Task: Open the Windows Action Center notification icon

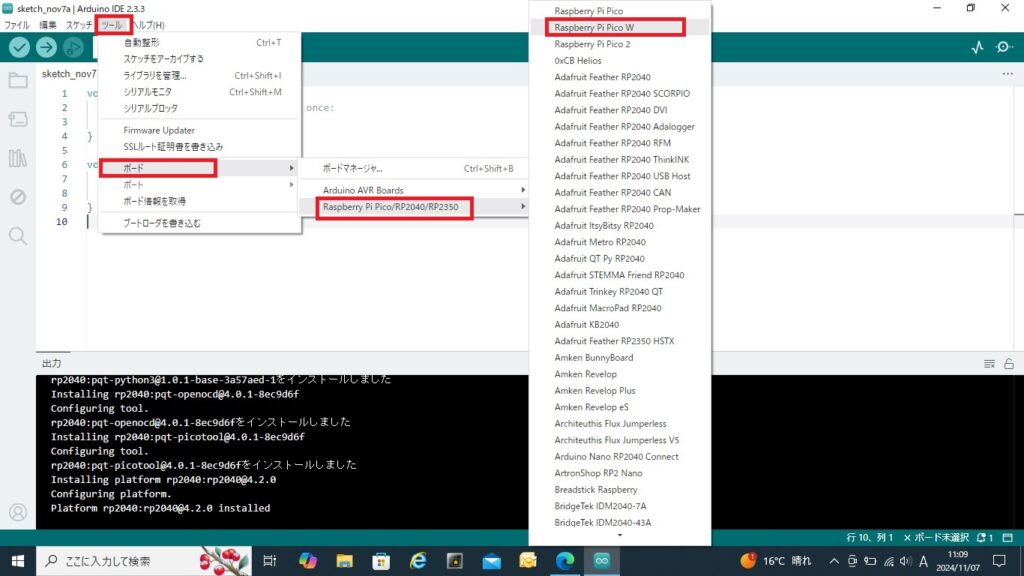Action: 999,561
